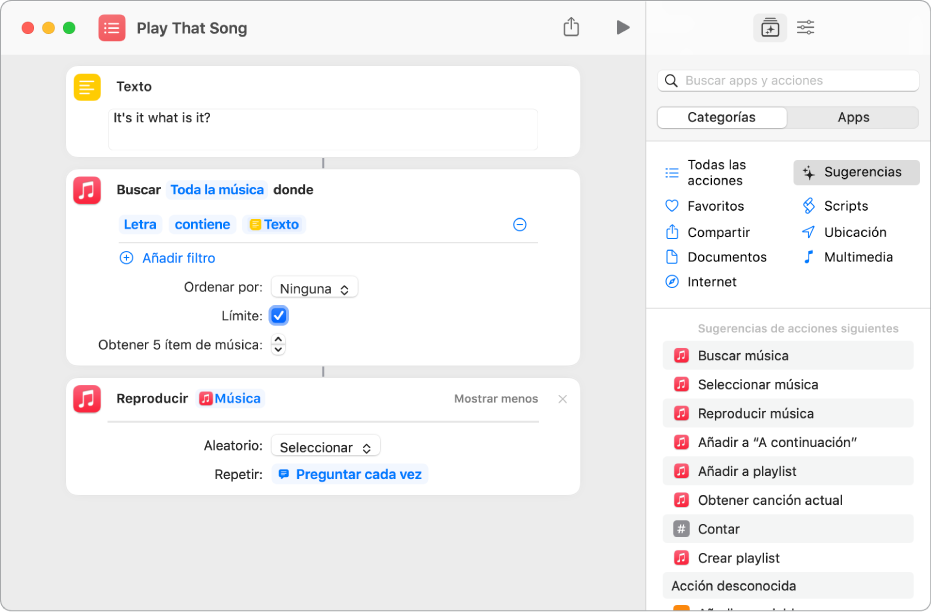Open the Internet category
The width and height of the screenshot is (931, 612).
701,282
